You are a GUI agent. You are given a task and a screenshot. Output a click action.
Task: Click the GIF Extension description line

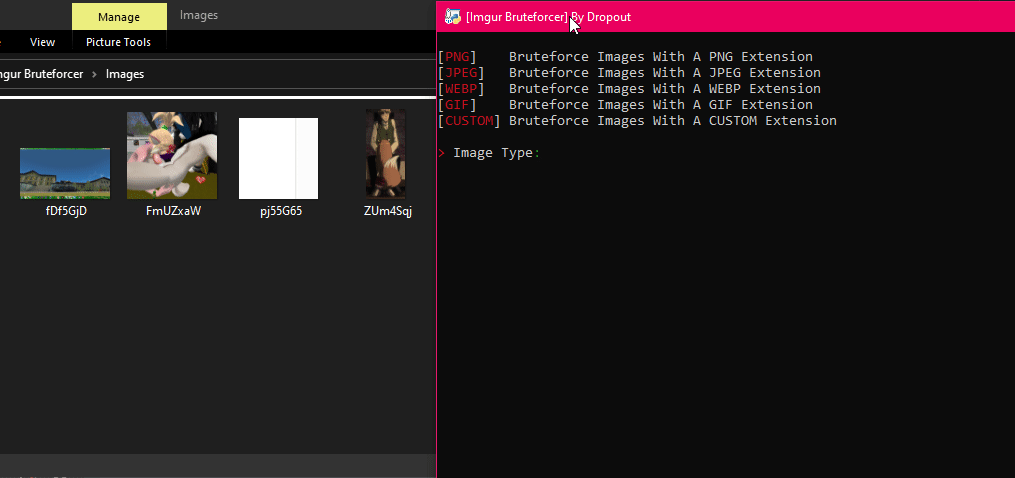coord(661,105)
